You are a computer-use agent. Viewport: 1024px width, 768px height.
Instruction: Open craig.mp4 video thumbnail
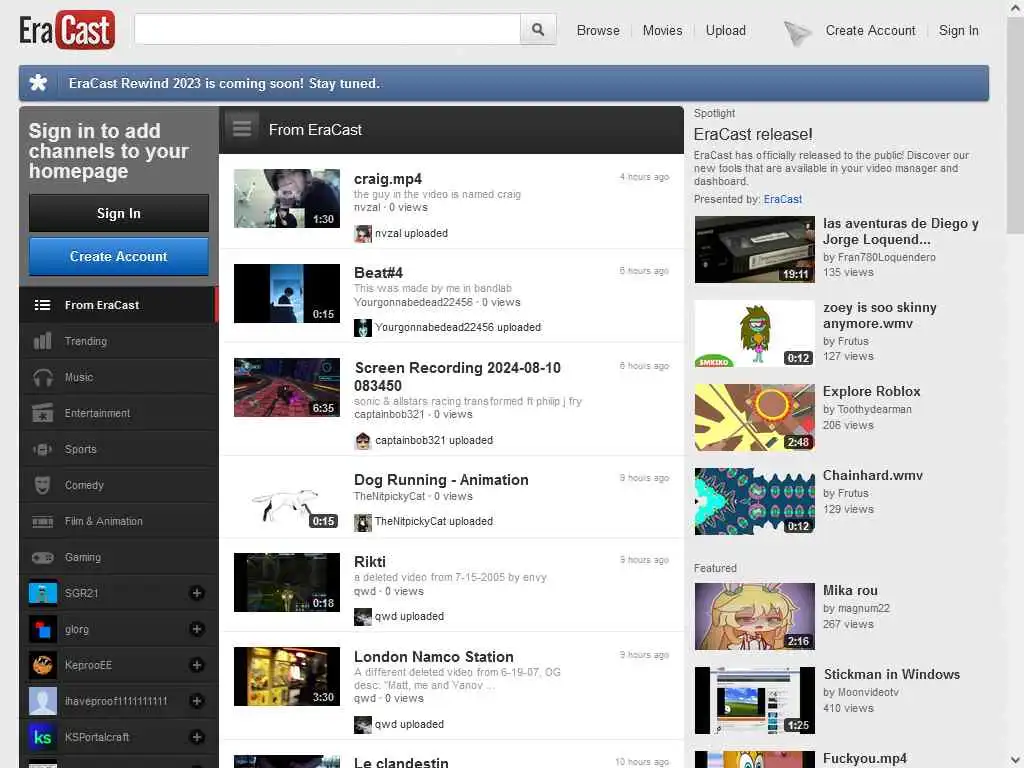point(287,199)
